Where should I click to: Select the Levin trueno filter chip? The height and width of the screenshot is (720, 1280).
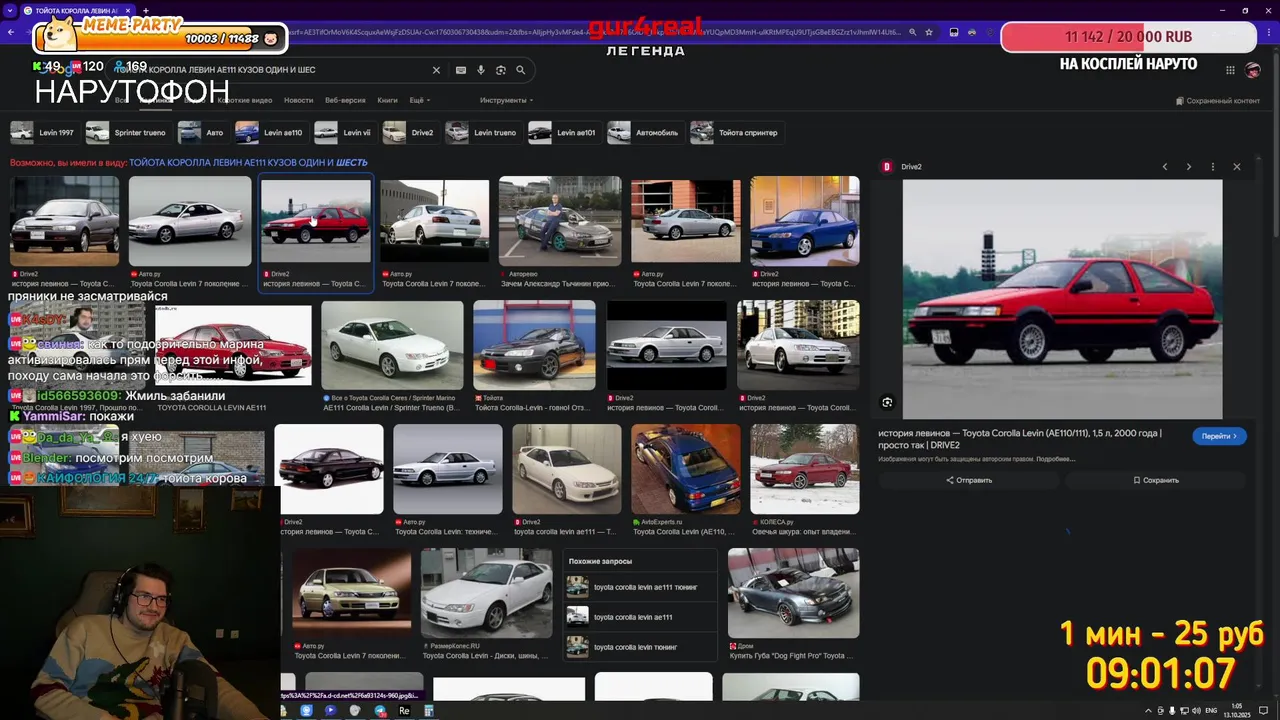(482, 132)
